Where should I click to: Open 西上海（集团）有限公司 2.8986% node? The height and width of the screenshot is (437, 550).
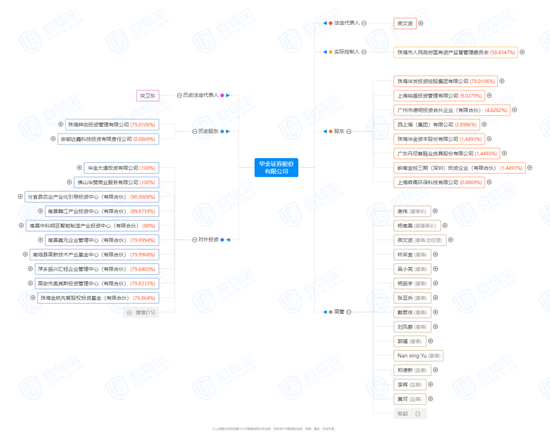(436, 125)
